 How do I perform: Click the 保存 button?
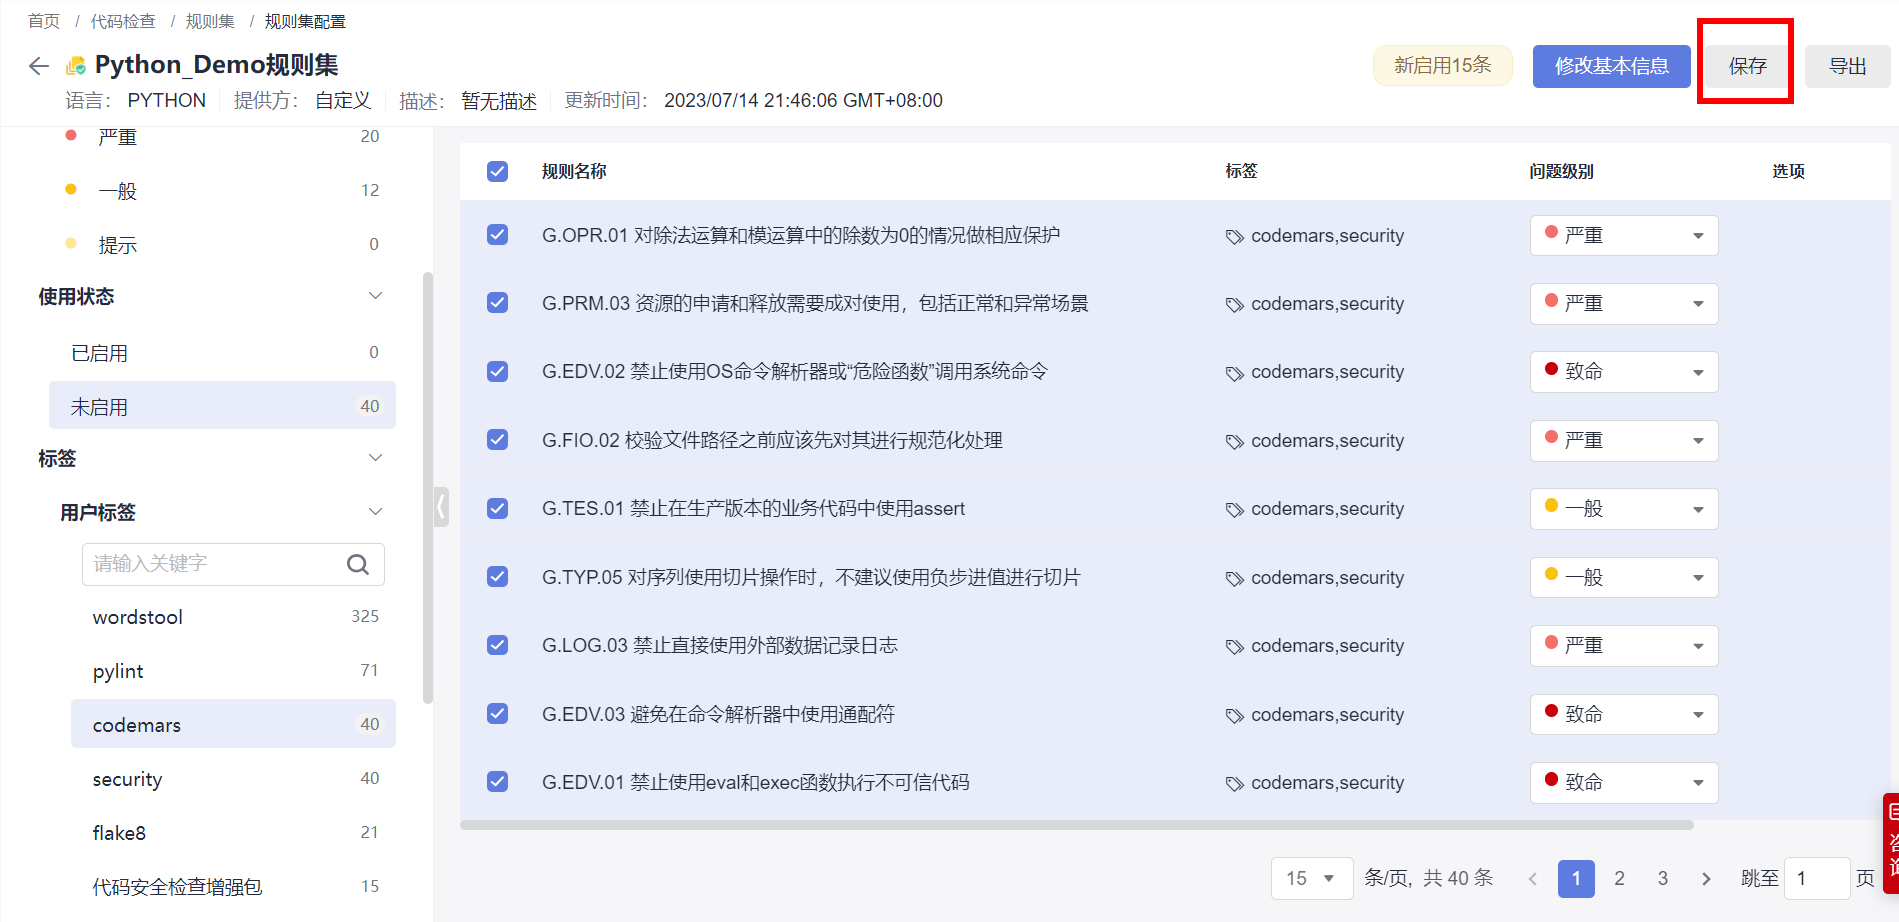point(1747,66)
